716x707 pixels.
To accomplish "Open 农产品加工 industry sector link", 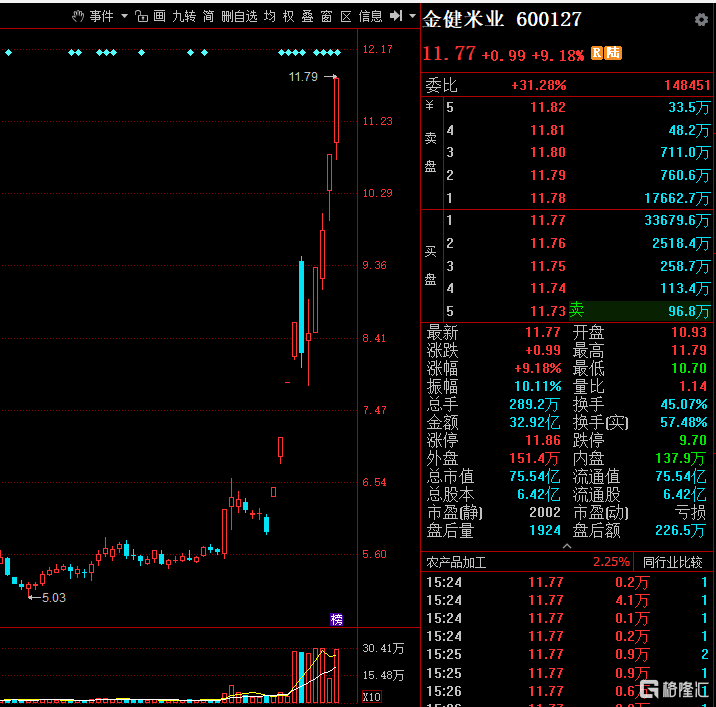I will (x=456, y=562).
